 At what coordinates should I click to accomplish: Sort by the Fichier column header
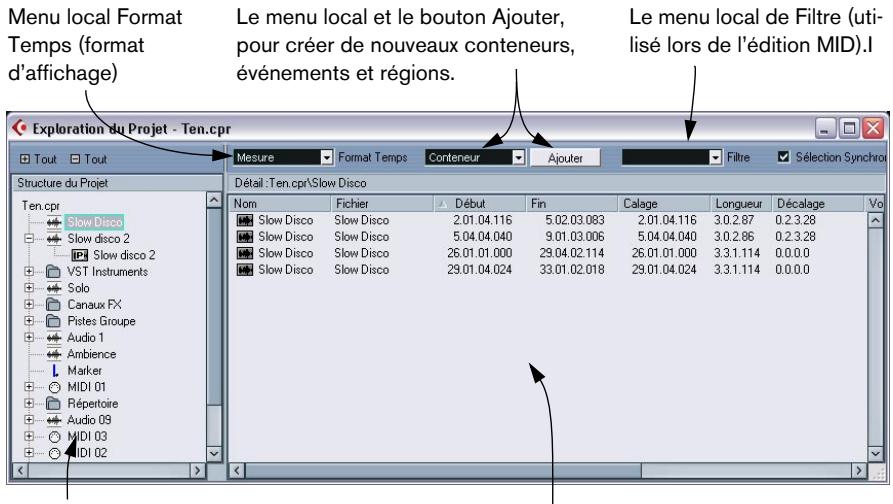coord(382,203)
